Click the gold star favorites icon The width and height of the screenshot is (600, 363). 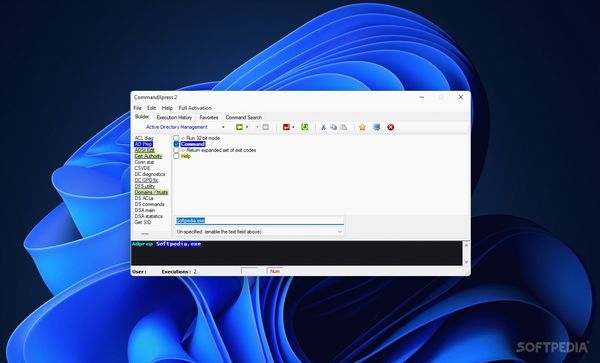pos(362,127)
